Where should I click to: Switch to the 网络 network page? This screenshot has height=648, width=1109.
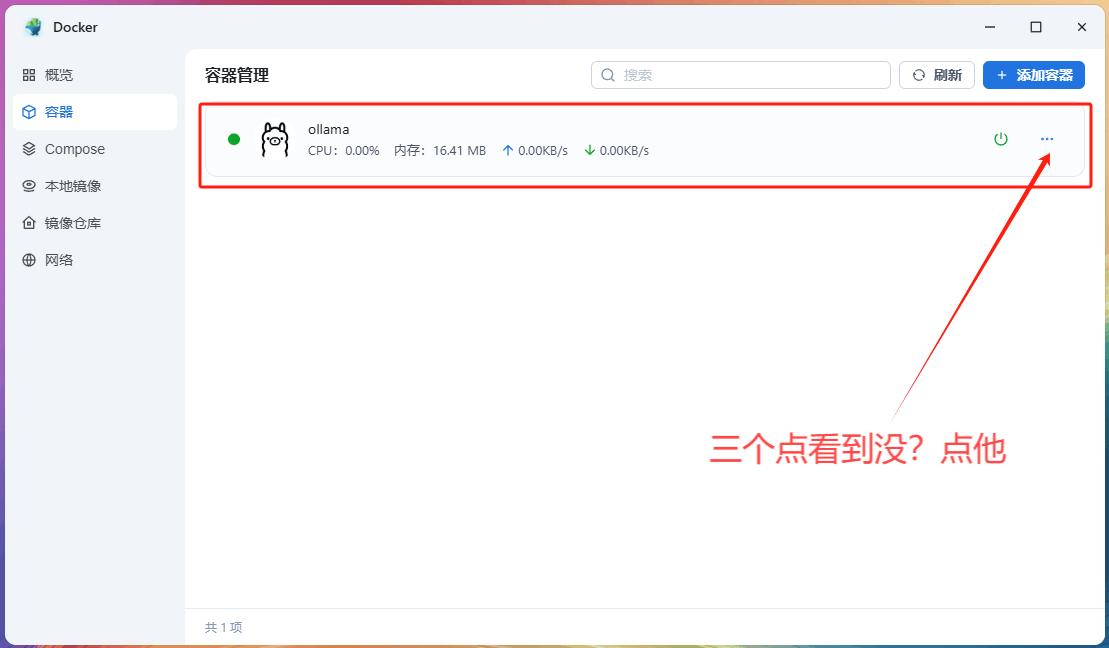point(59,260)
